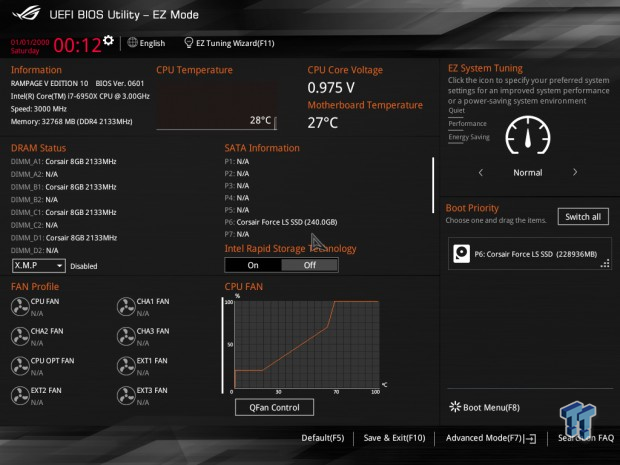Click DIMM_C1: Corsair 8GB 2133MHz entry

(64, 212)
